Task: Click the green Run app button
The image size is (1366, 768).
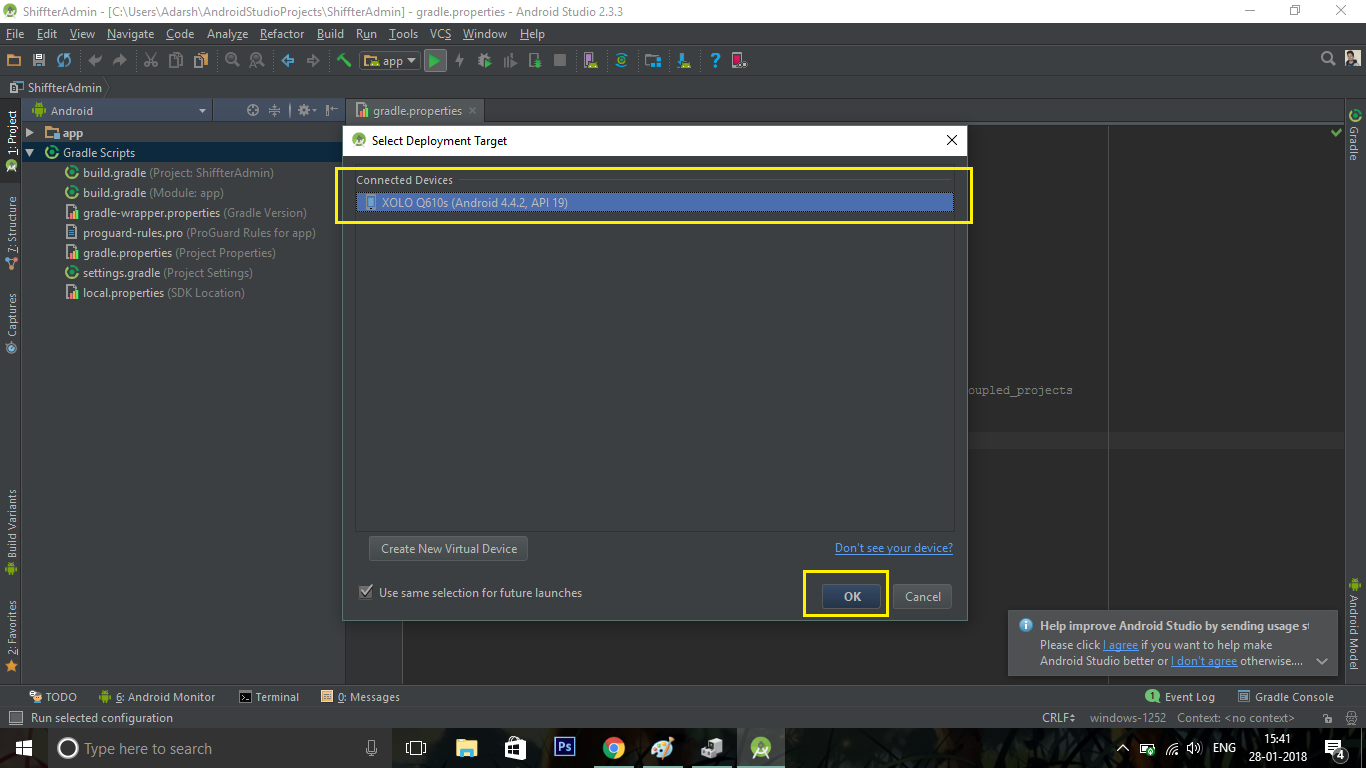Action: [x=434, y=61]
